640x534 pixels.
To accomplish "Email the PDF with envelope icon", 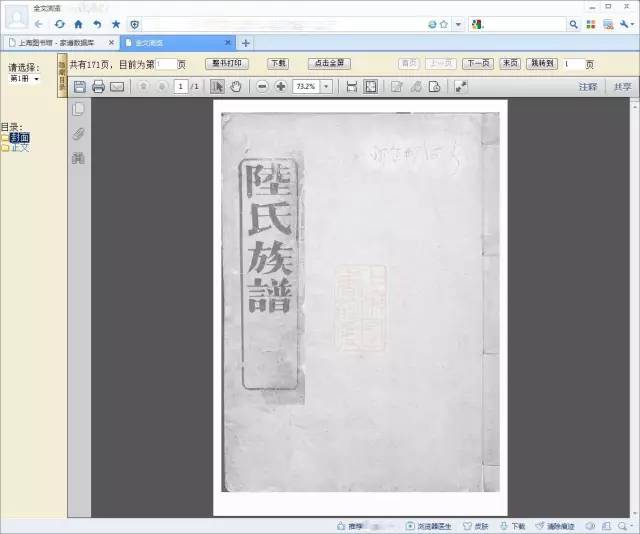I will (x=117, y=87).
